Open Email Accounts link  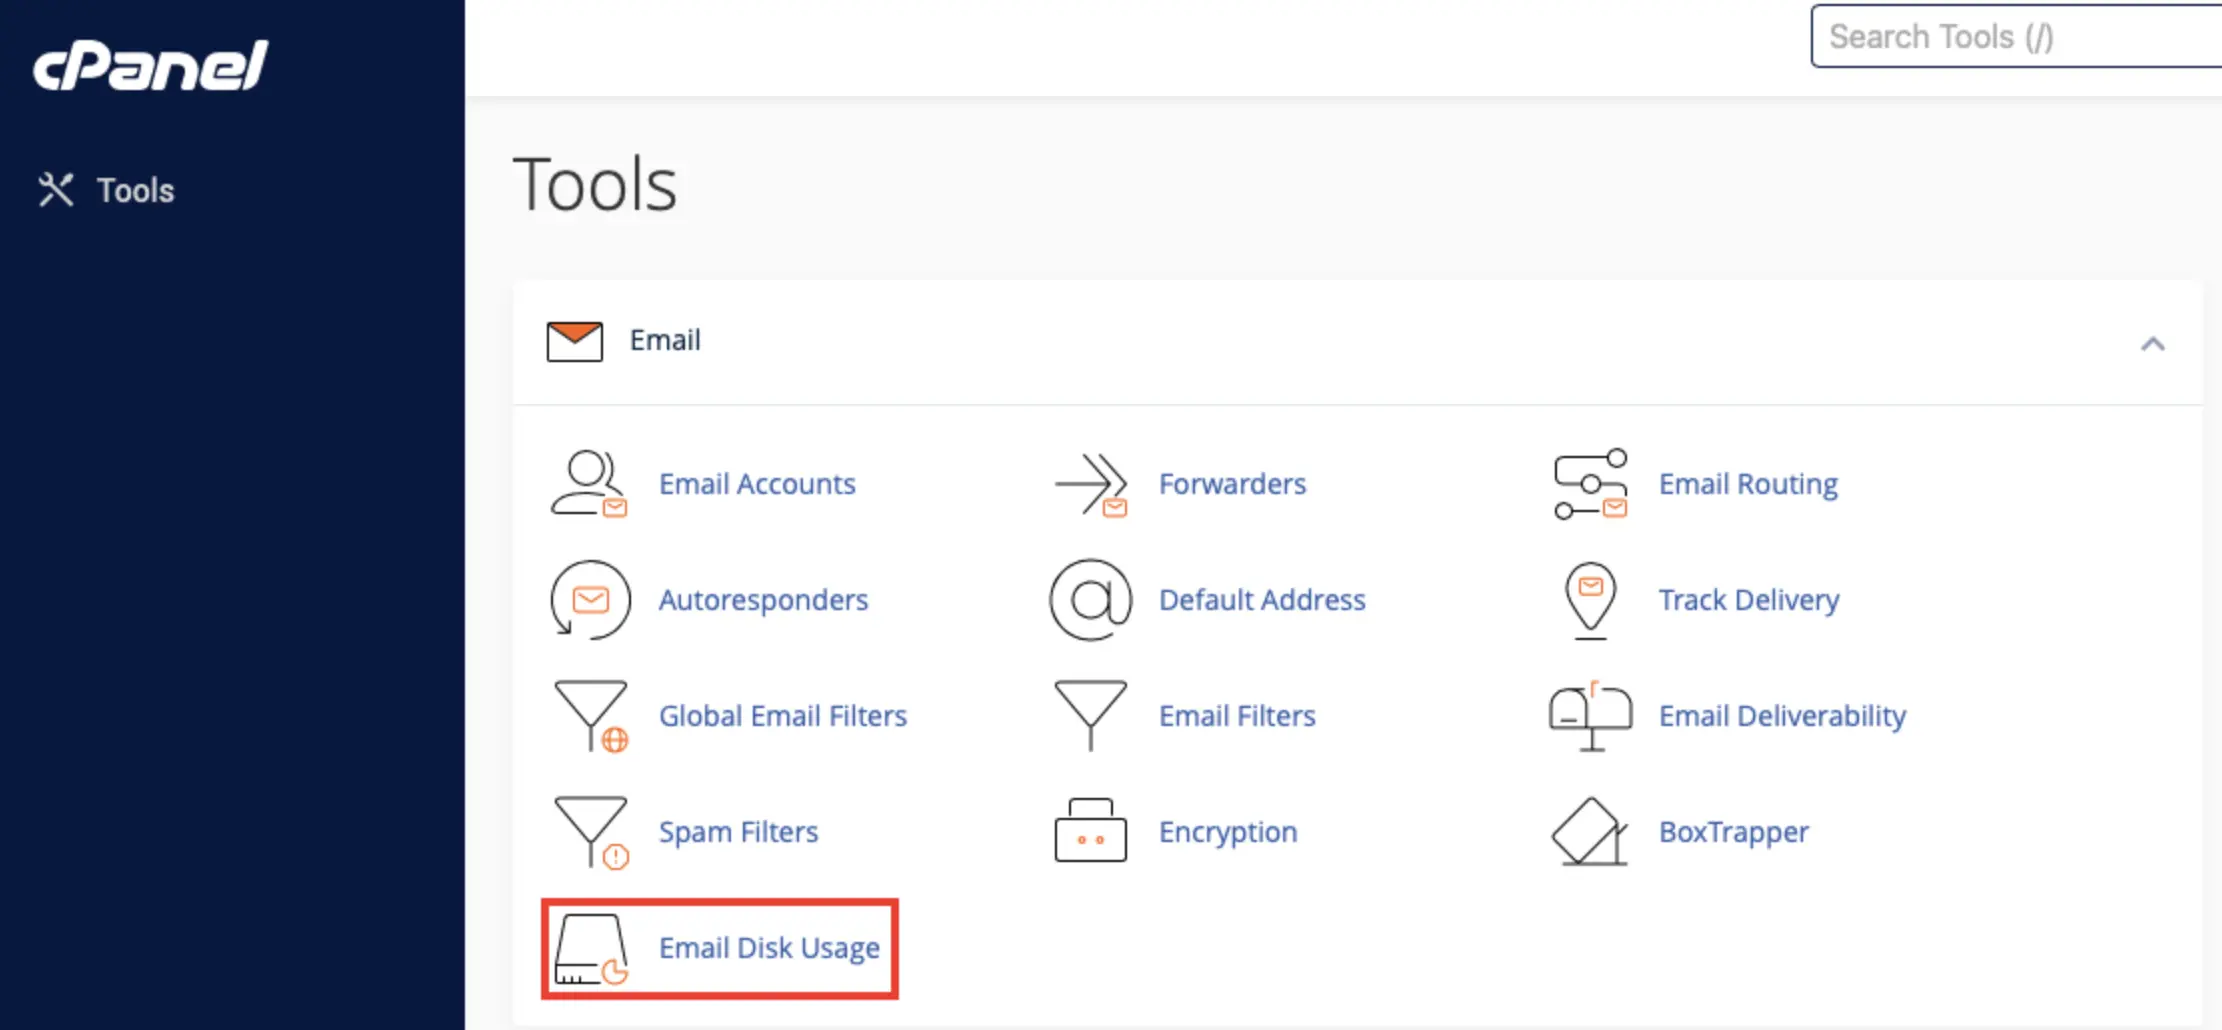point(757,484)
